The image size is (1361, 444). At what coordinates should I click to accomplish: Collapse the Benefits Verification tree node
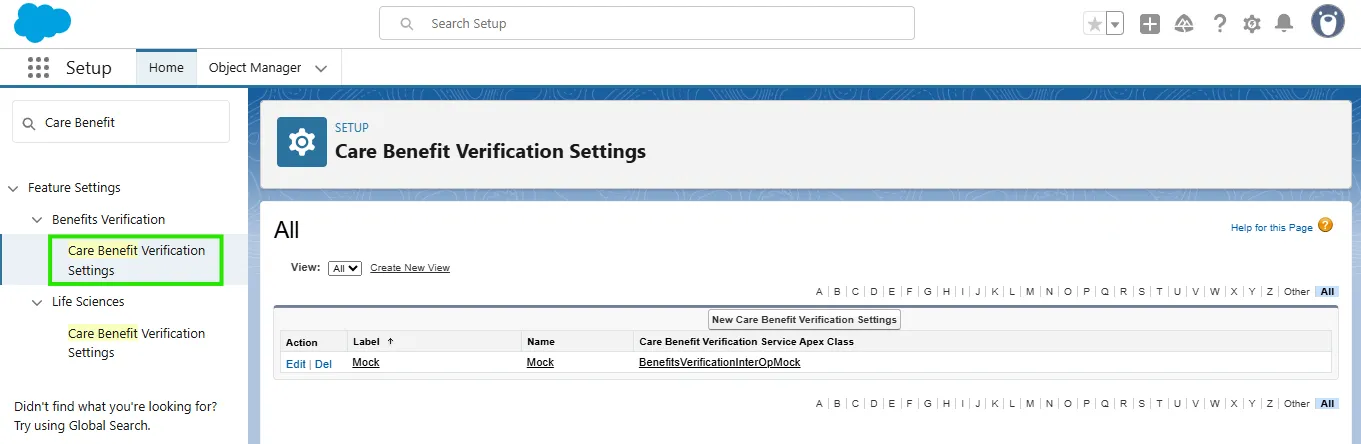coord(37,220)
